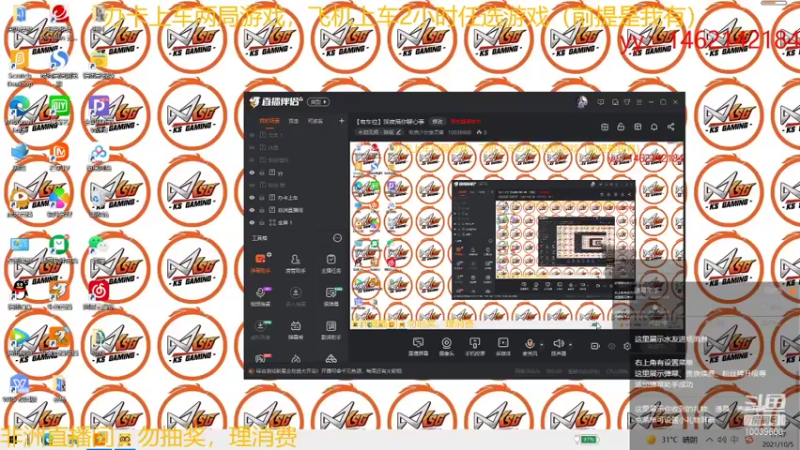Expand the speaker options arrow
This screenshot has height=450, width=800.
(570, 344)
